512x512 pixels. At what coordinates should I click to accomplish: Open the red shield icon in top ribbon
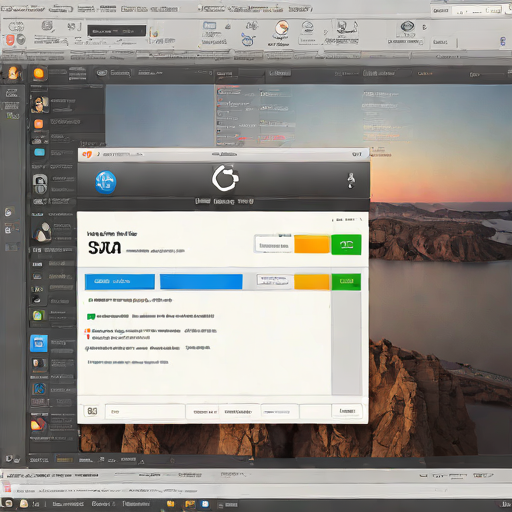click(x=10, y=40)
